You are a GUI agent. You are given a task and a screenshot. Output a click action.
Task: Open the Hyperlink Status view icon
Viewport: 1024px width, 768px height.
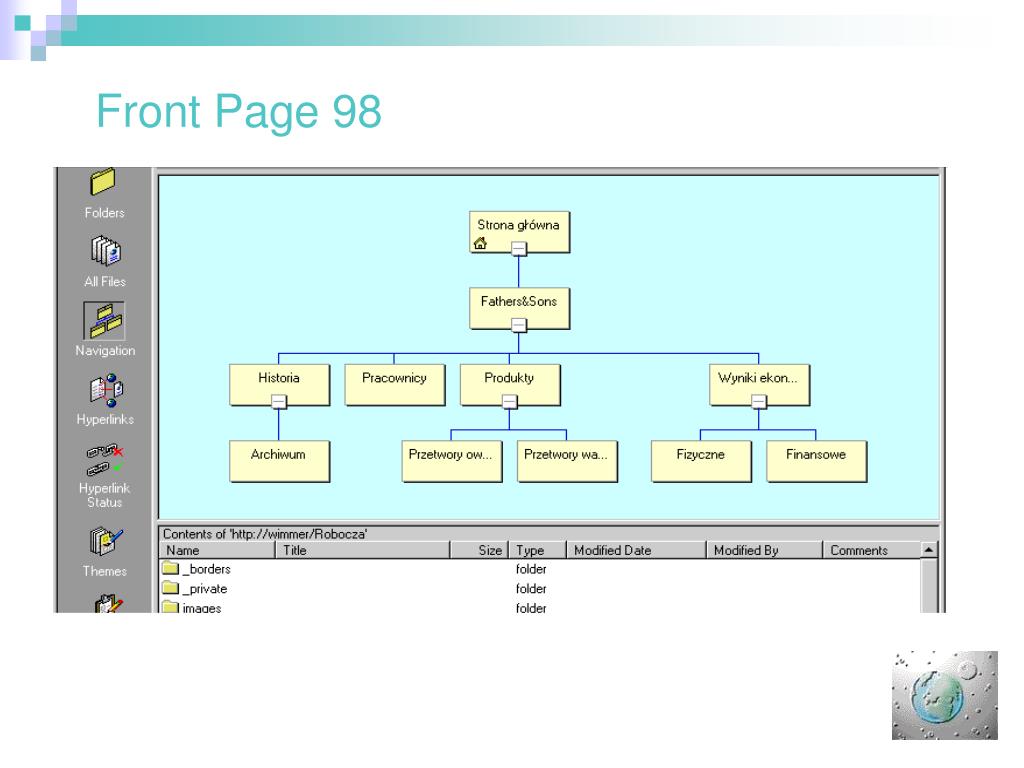click(x=104, y=461)
